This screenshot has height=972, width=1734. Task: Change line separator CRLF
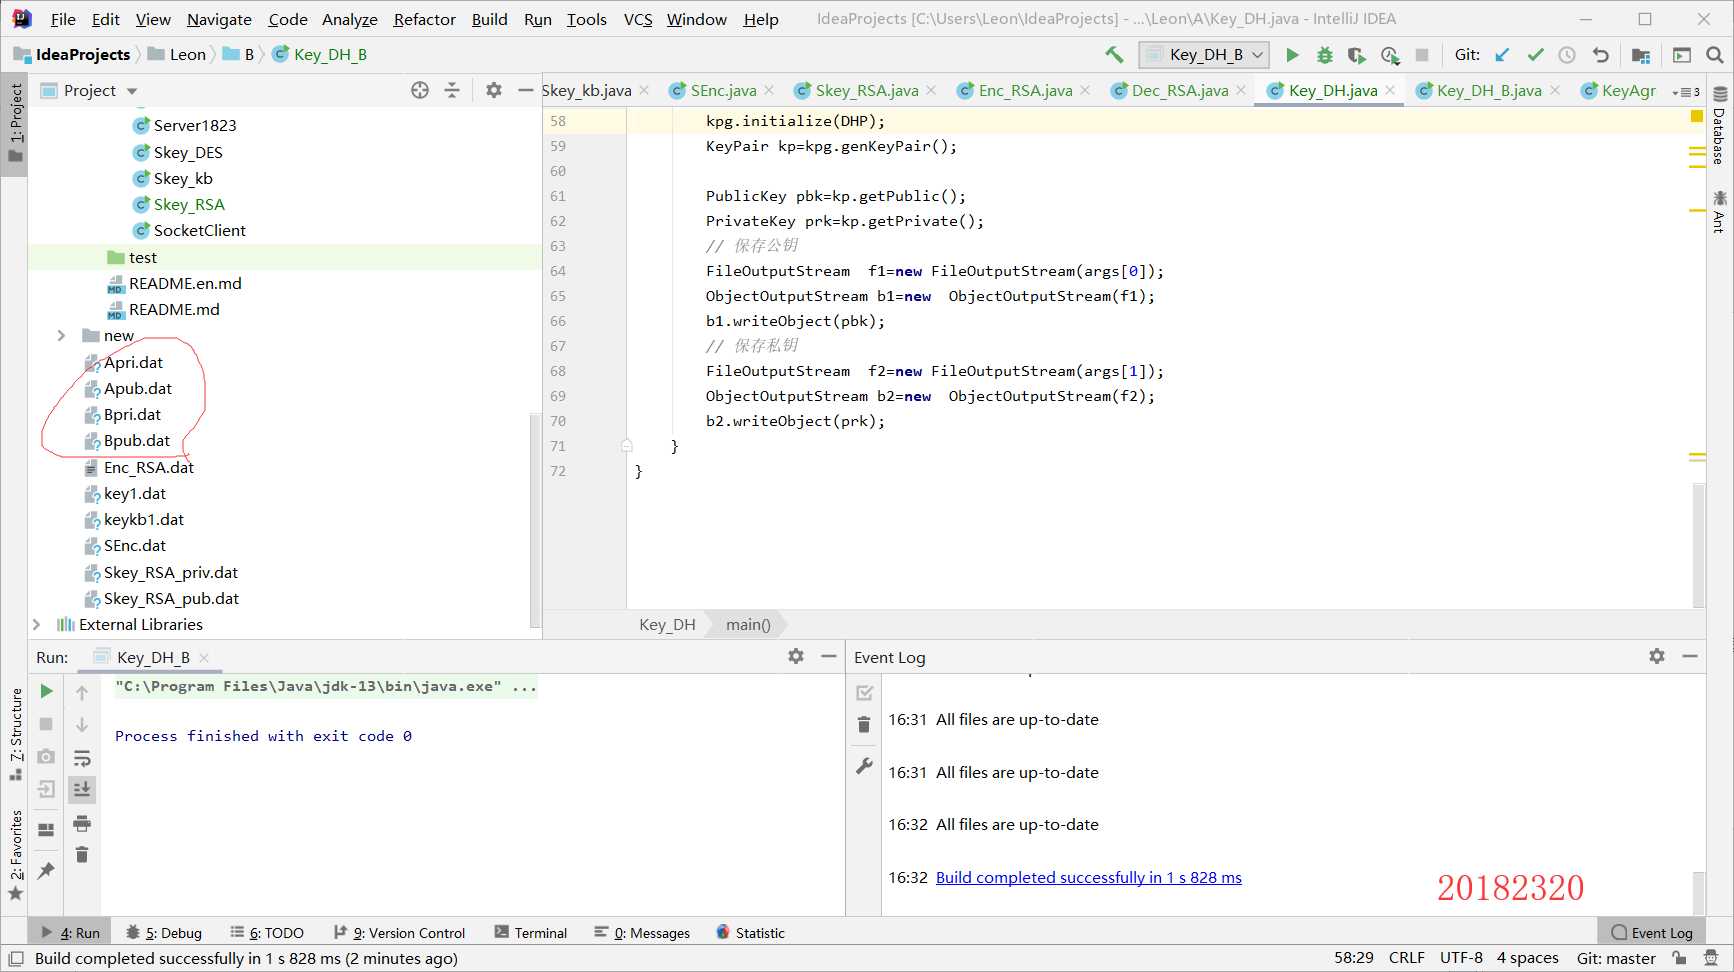[x=1406, y=958]
